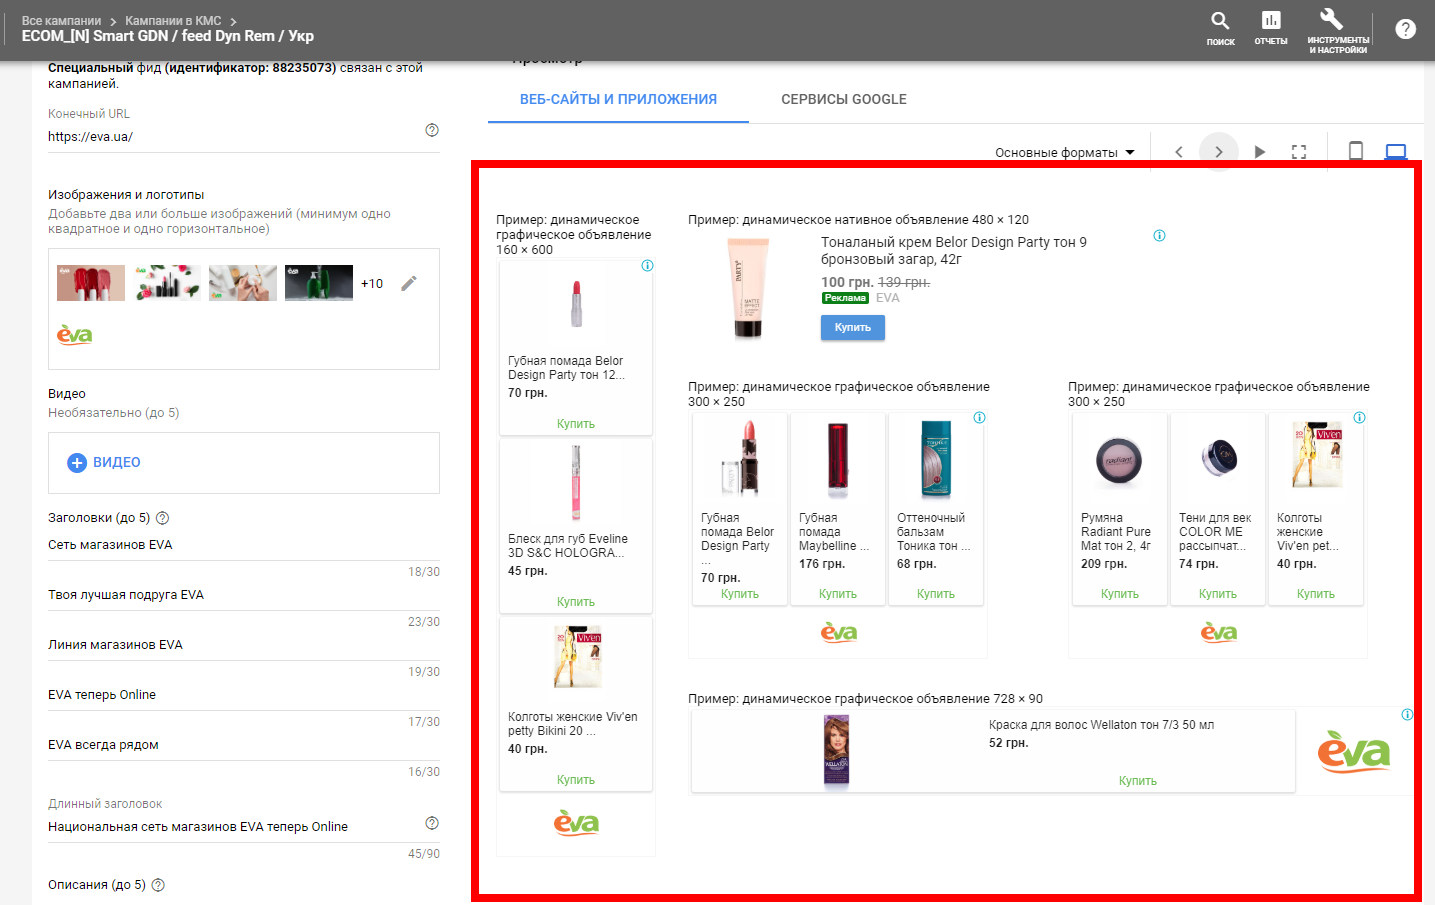Screen dimensions: 1435x905
Task: Expand the Основные форматы dropdown
Action: [1065, 153]
